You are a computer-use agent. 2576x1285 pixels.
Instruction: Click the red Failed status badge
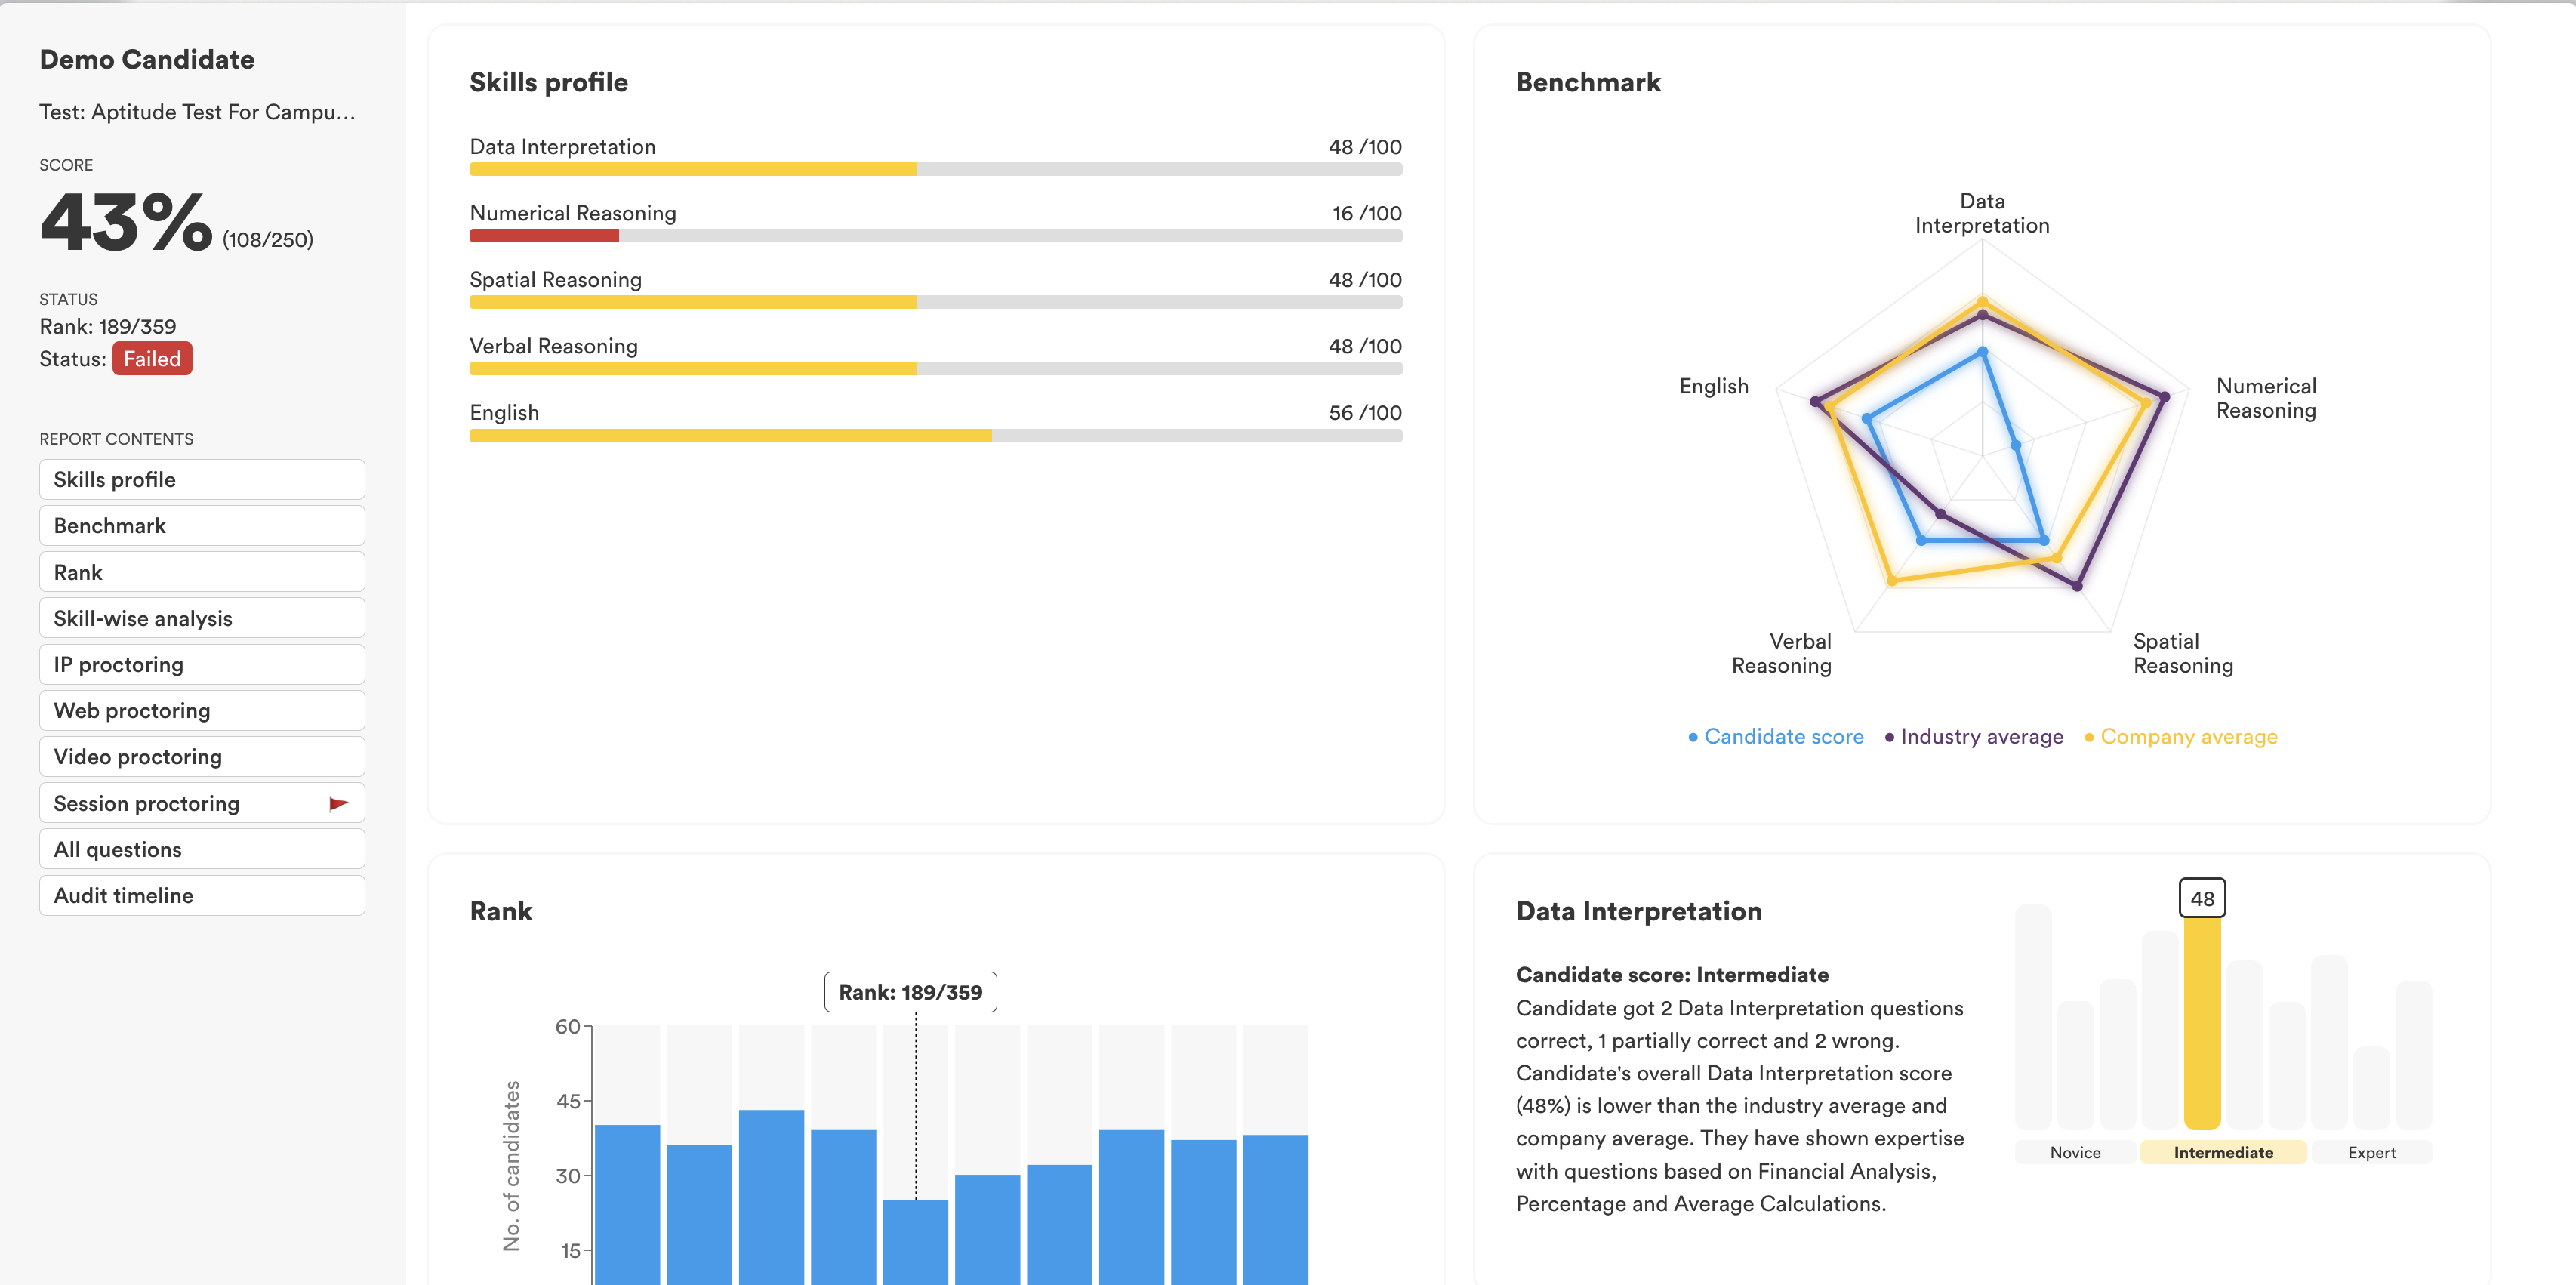coord(152,359)
